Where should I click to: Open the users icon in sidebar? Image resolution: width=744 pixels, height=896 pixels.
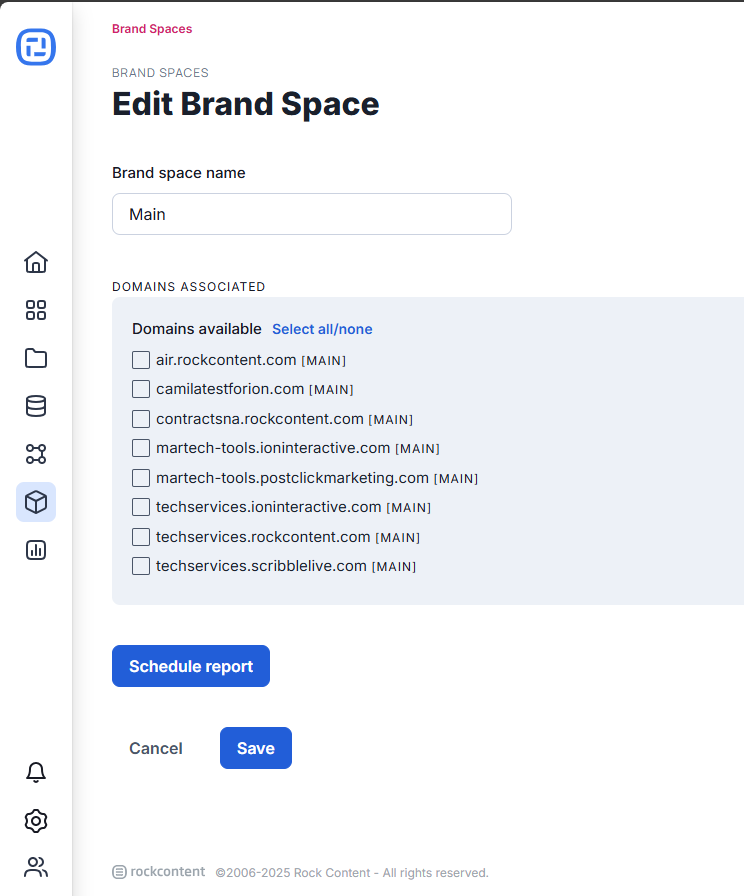36,867
